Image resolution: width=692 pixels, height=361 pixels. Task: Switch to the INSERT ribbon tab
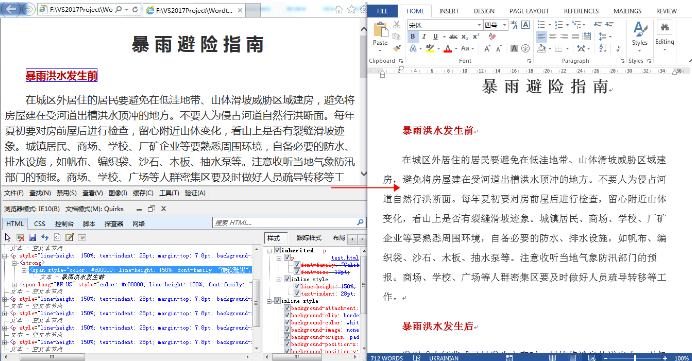pos(449,11)
